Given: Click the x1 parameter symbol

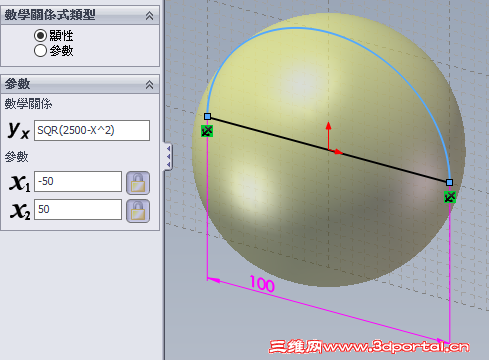Looking at the screenshot, I should tap(20, 183).
